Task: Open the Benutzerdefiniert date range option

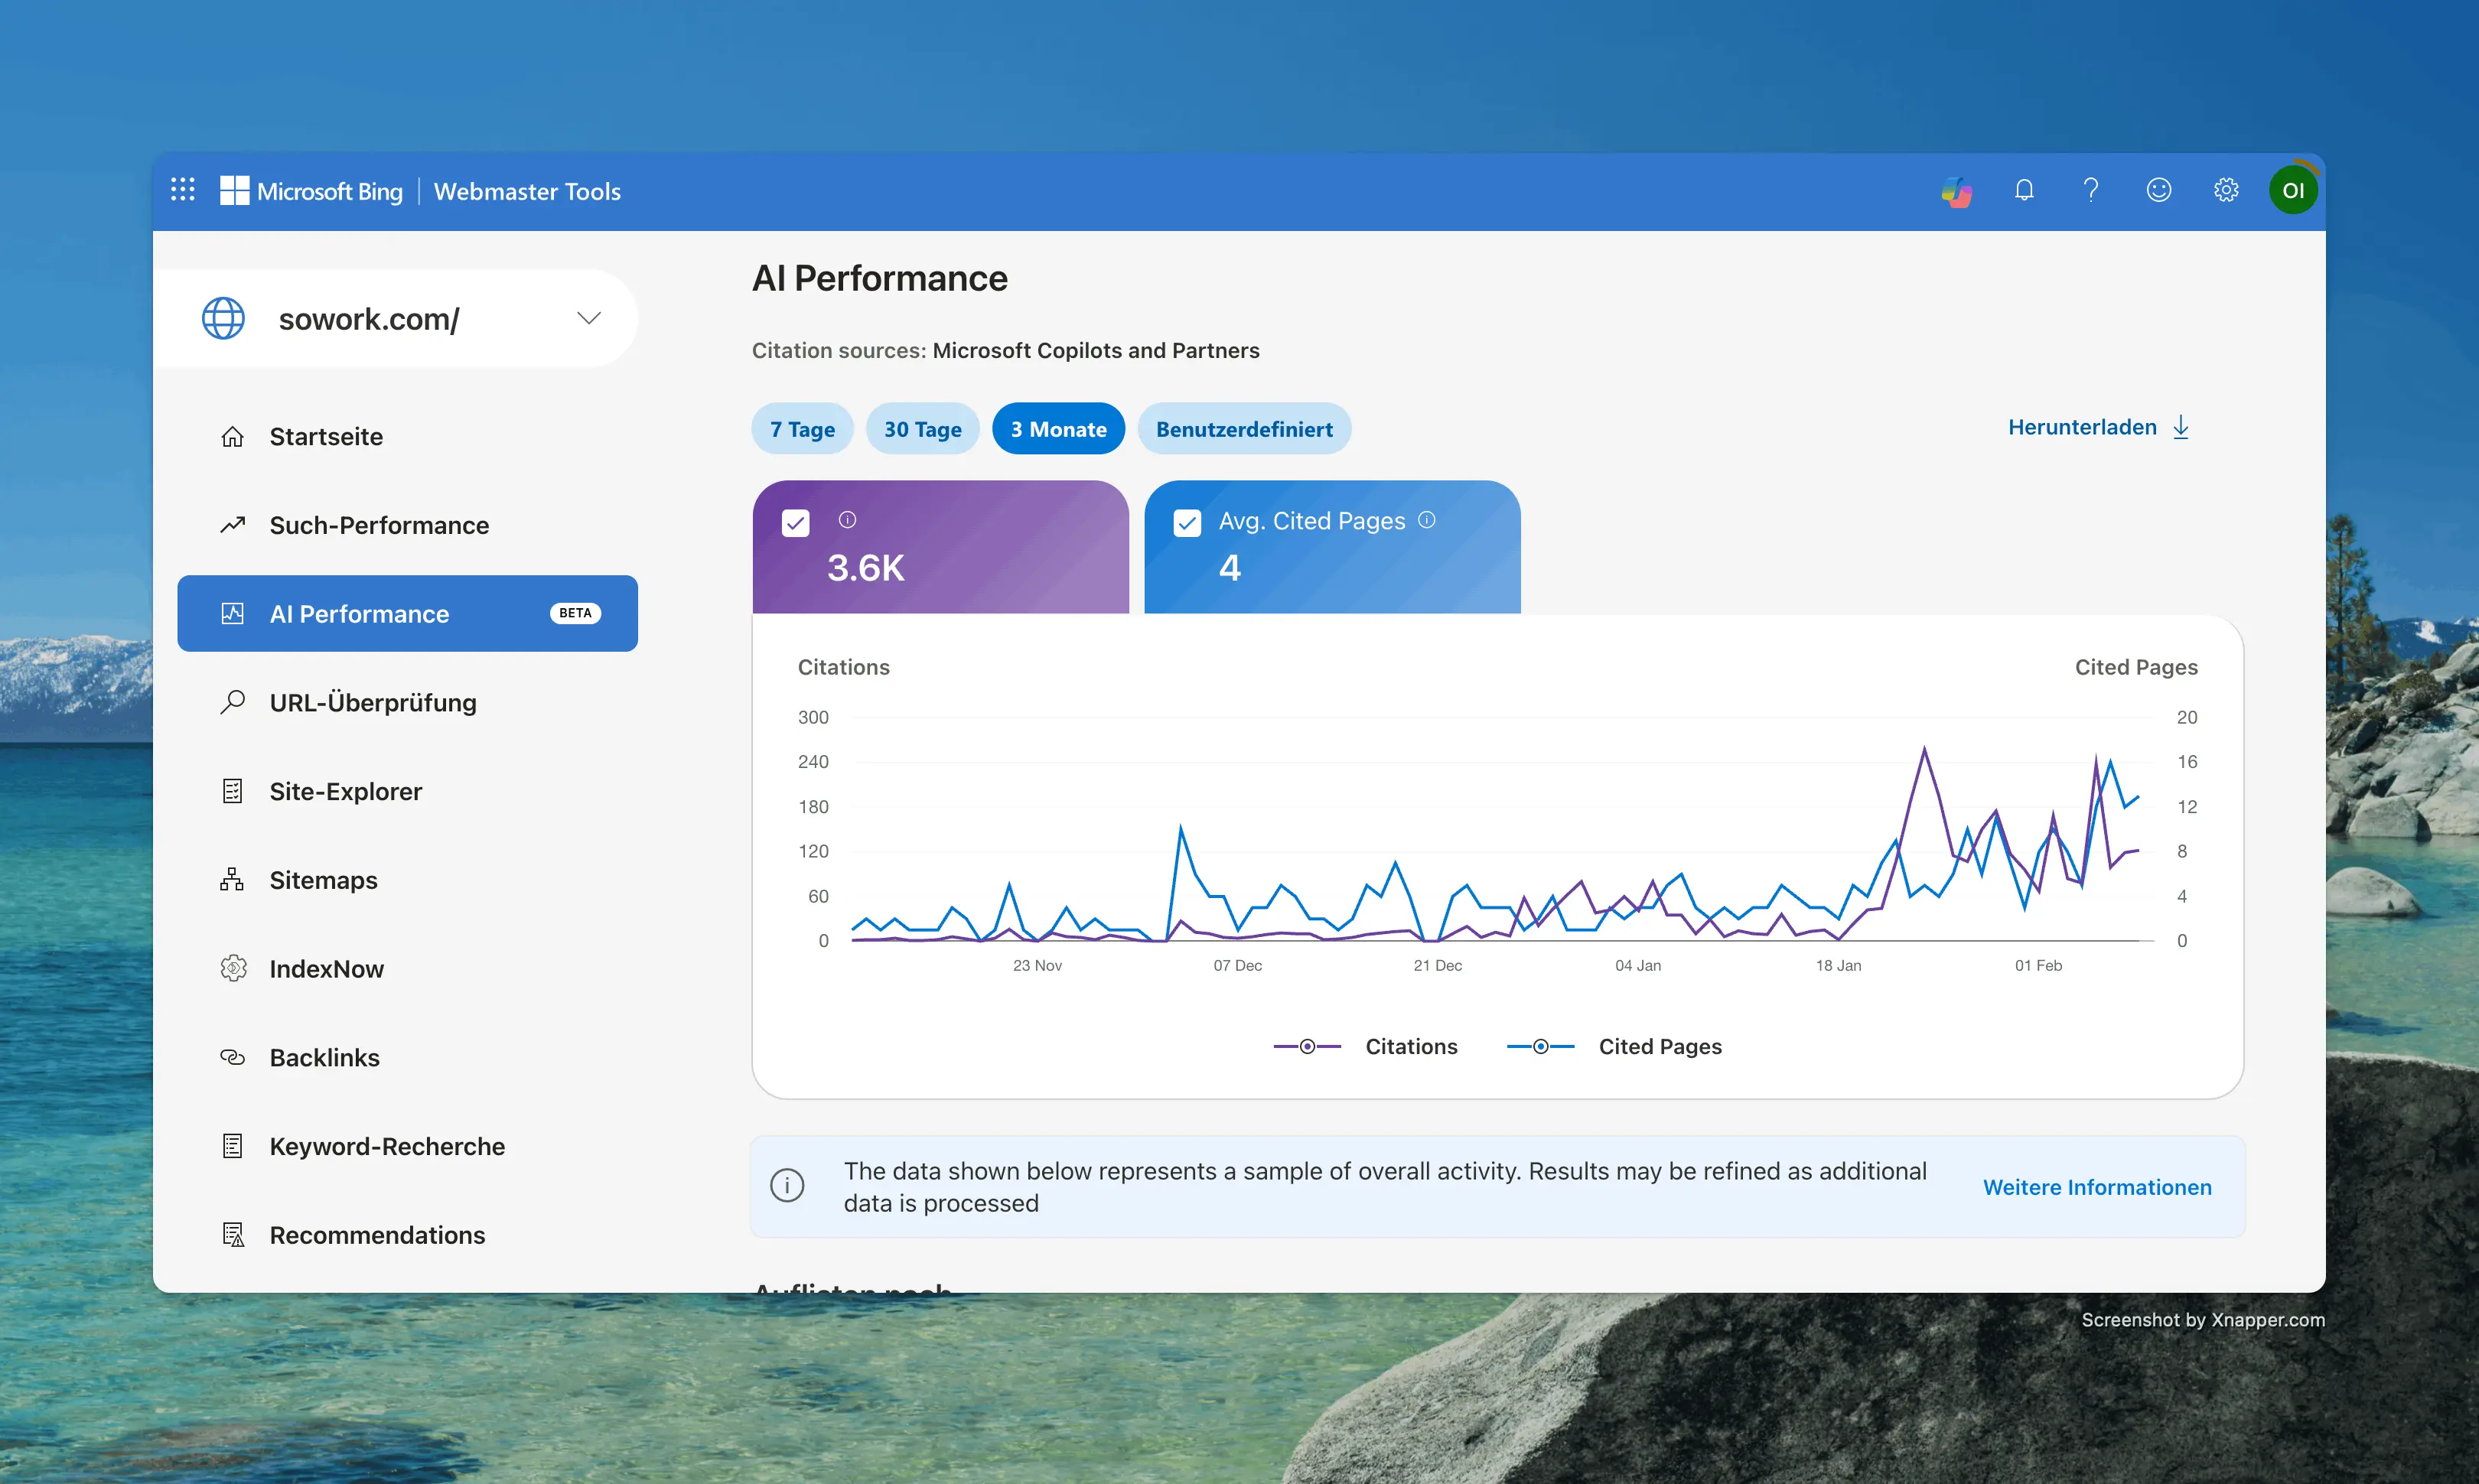Action: pos(1243,429)
